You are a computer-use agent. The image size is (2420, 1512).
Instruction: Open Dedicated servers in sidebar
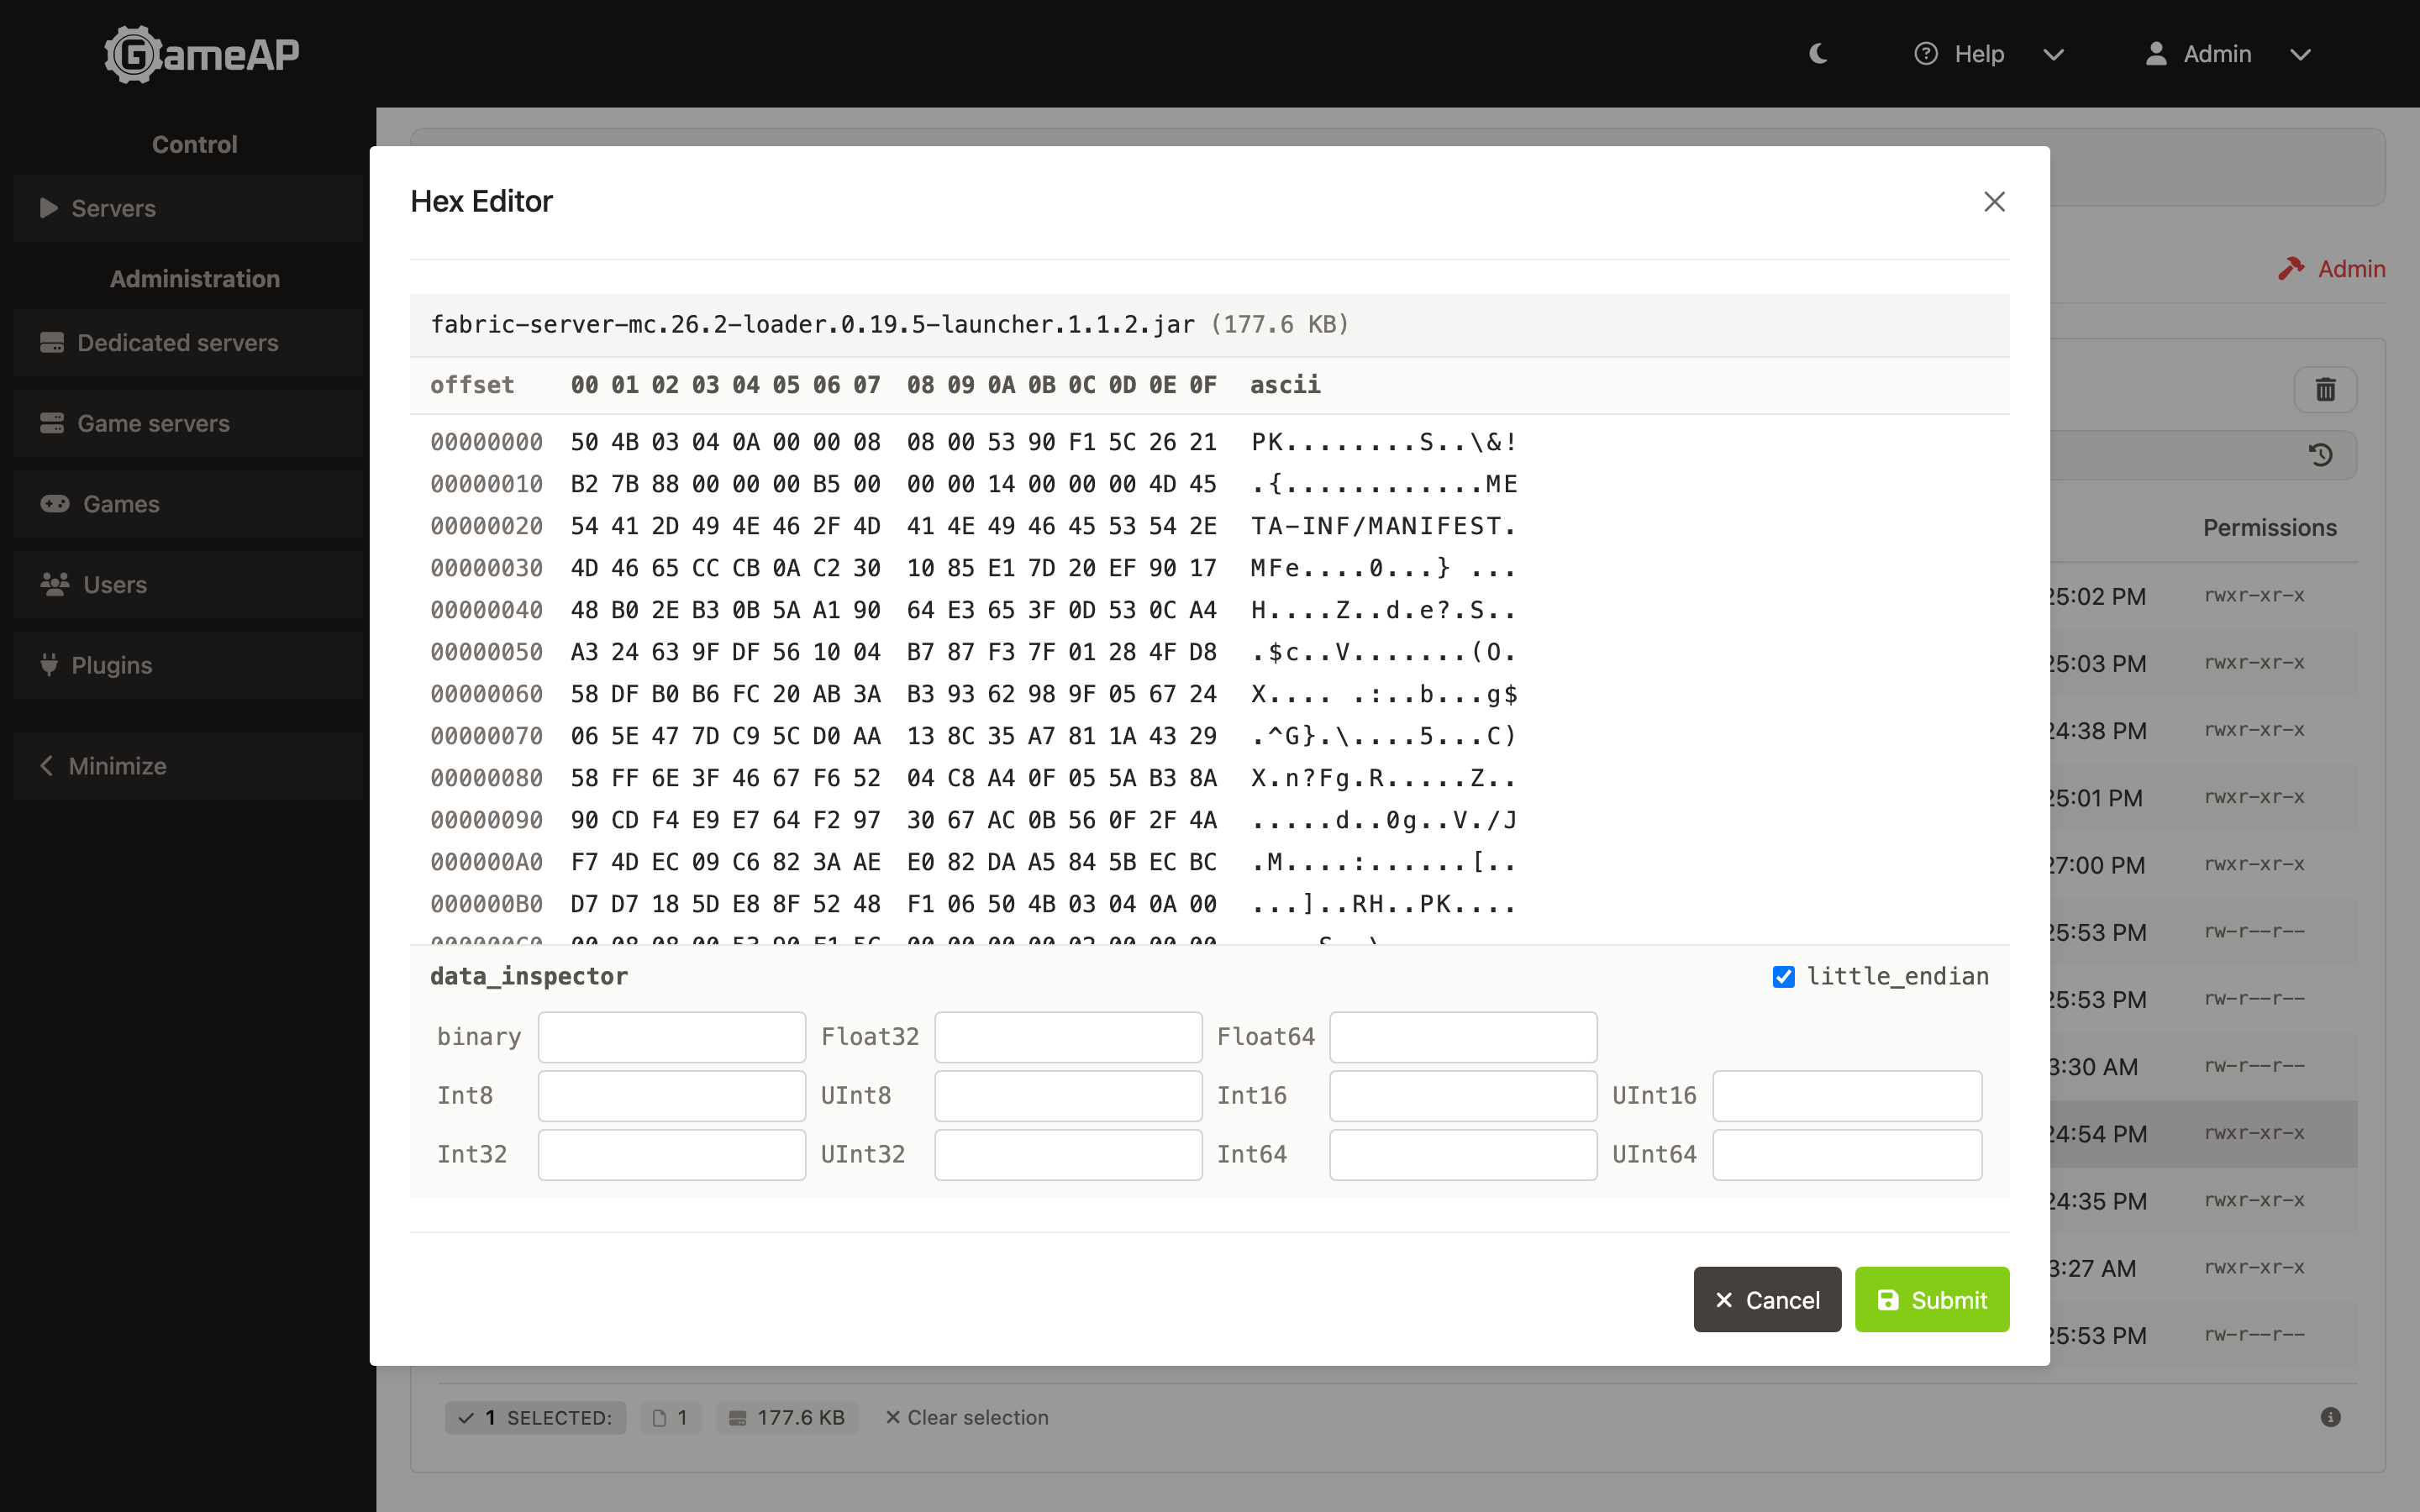(188, 342)
